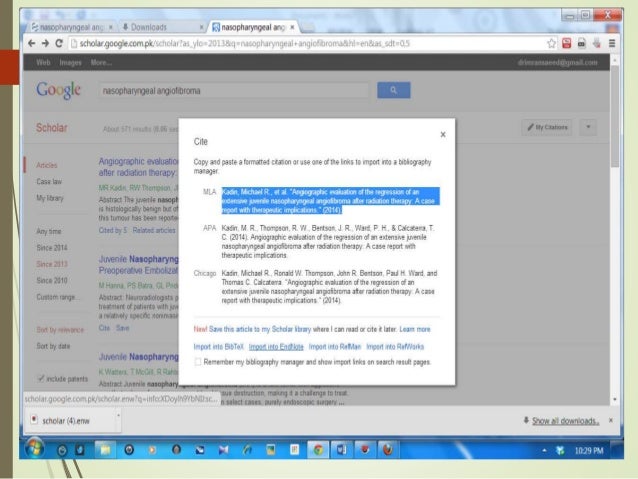Open the dark document extension icon
638x479 pixels.
(x=581, y=44)
